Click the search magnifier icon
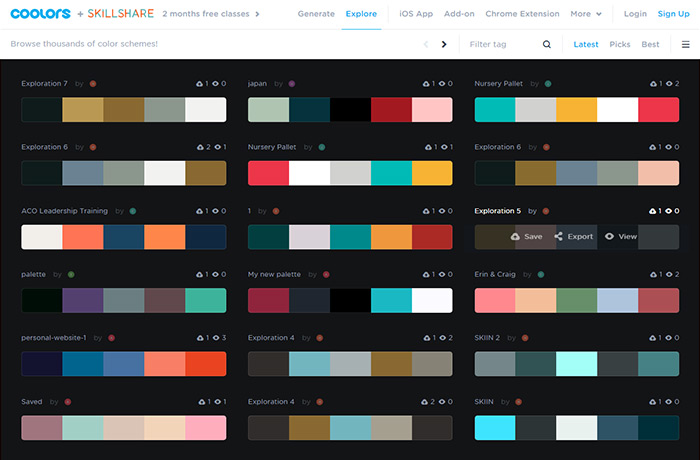The image size is (700, 460). click(546, 44)
